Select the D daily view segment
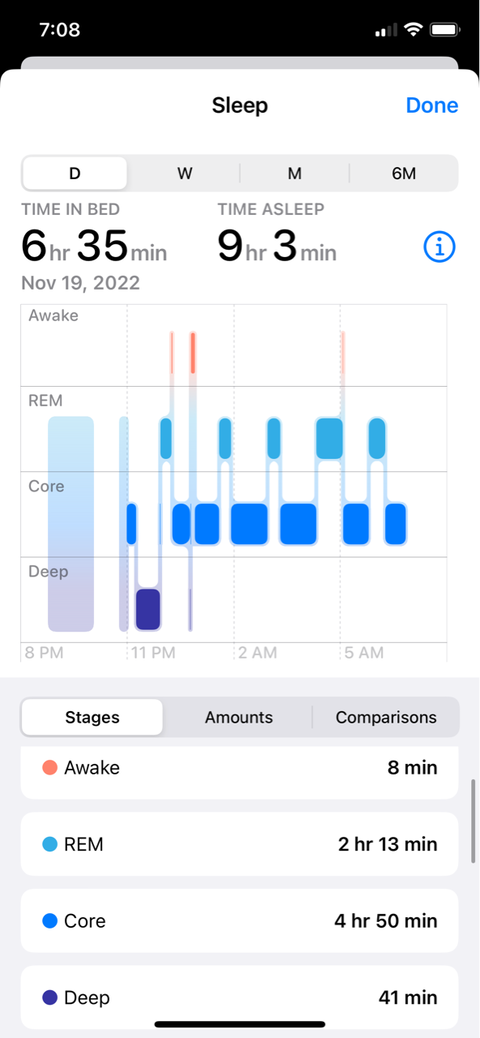 (x=75, y=173)
